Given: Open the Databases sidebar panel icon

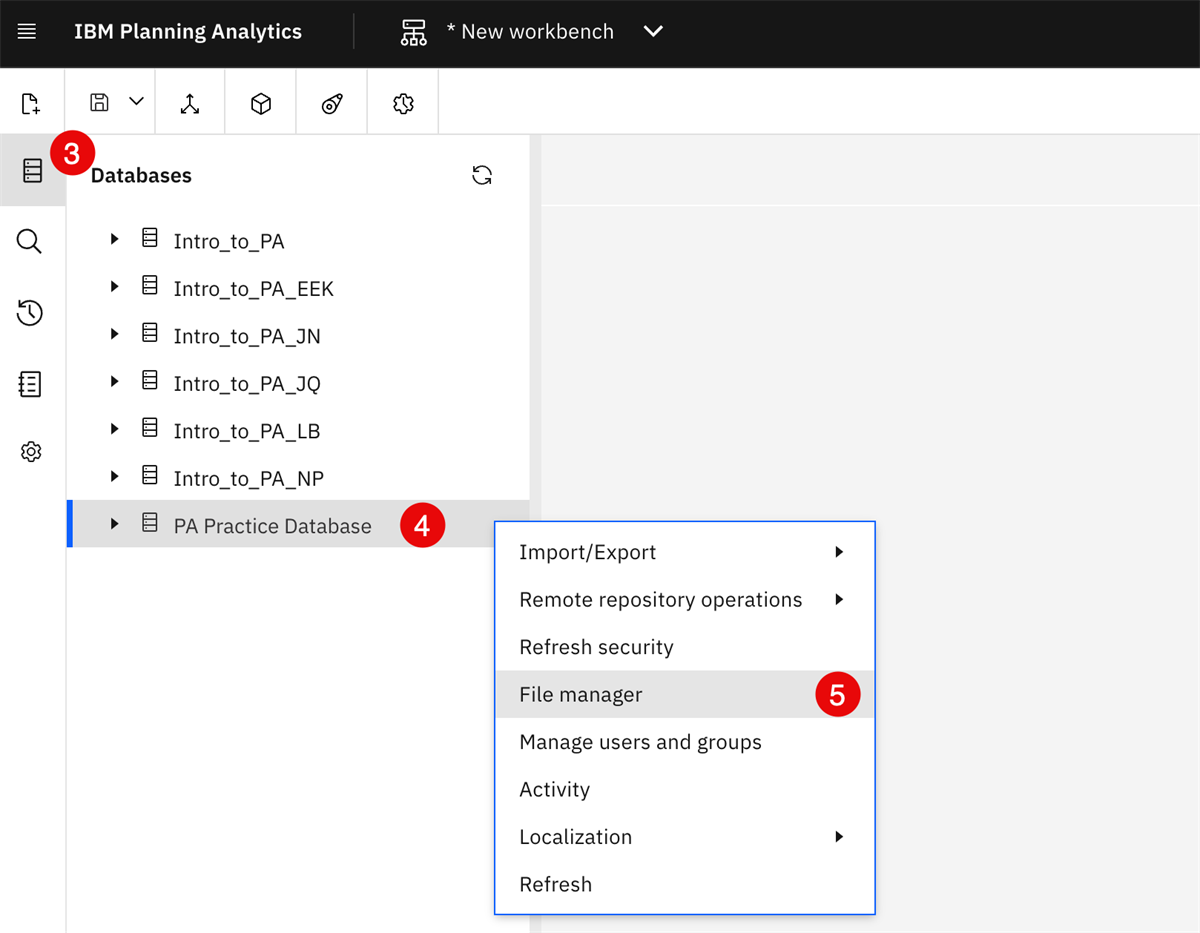Looking at the screenshot, I should (x=33, y=171).
